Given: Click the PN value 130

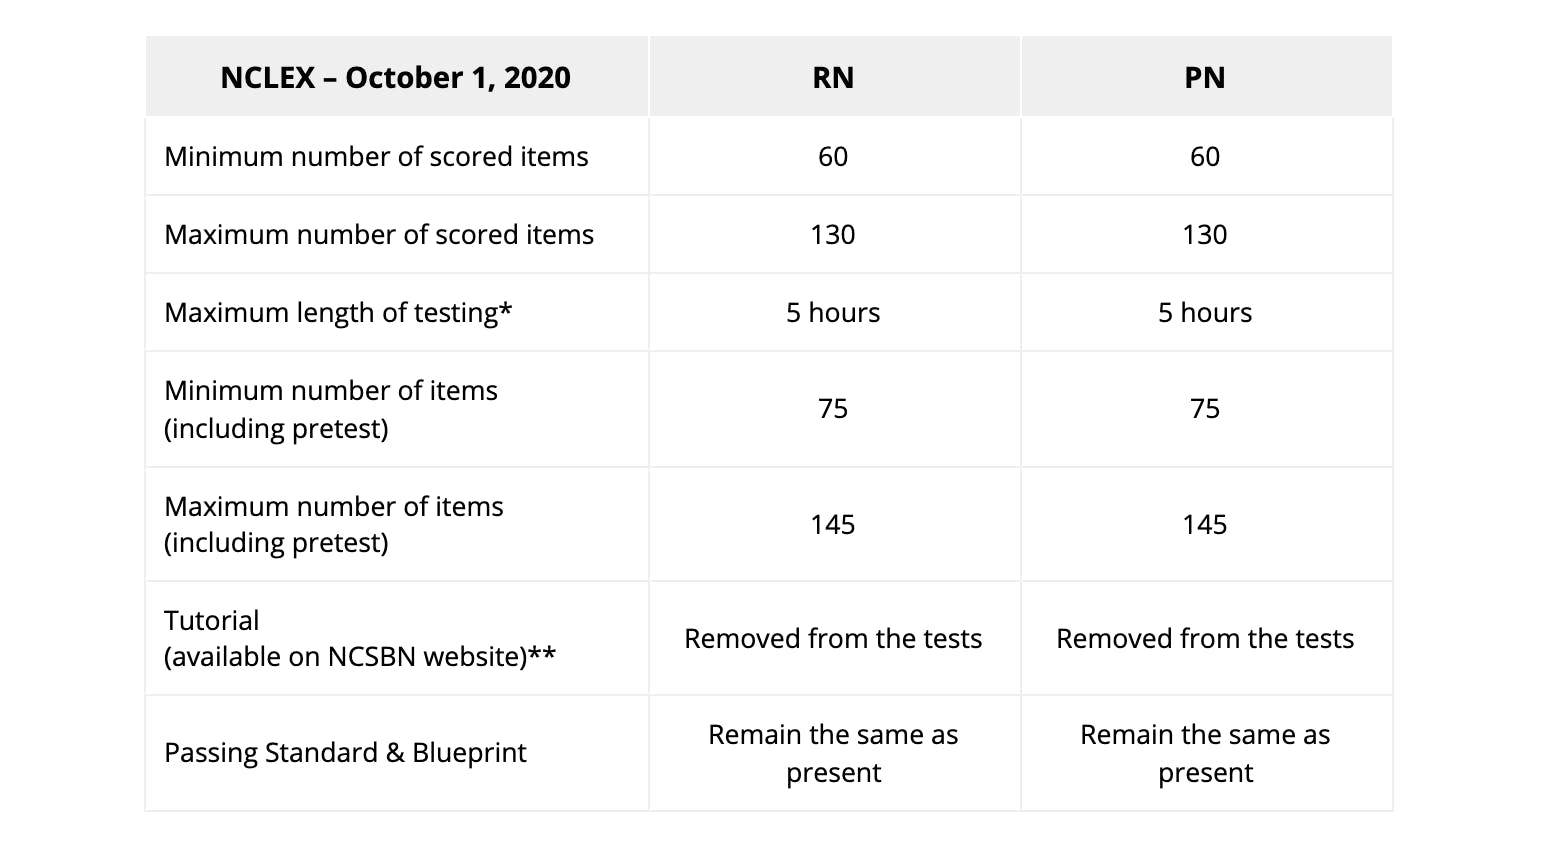Looking at the screenshot, I should (1205, 234).
